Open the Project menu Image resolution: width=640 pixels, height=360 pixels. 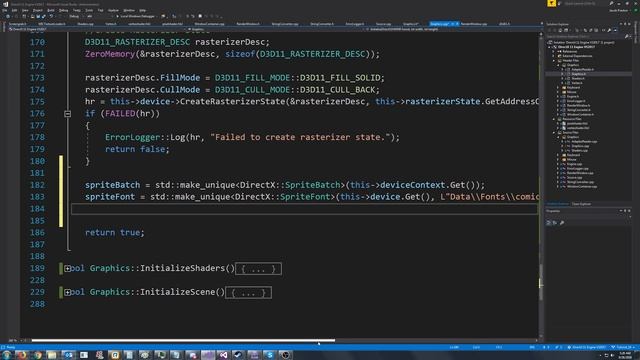[37, 10]
